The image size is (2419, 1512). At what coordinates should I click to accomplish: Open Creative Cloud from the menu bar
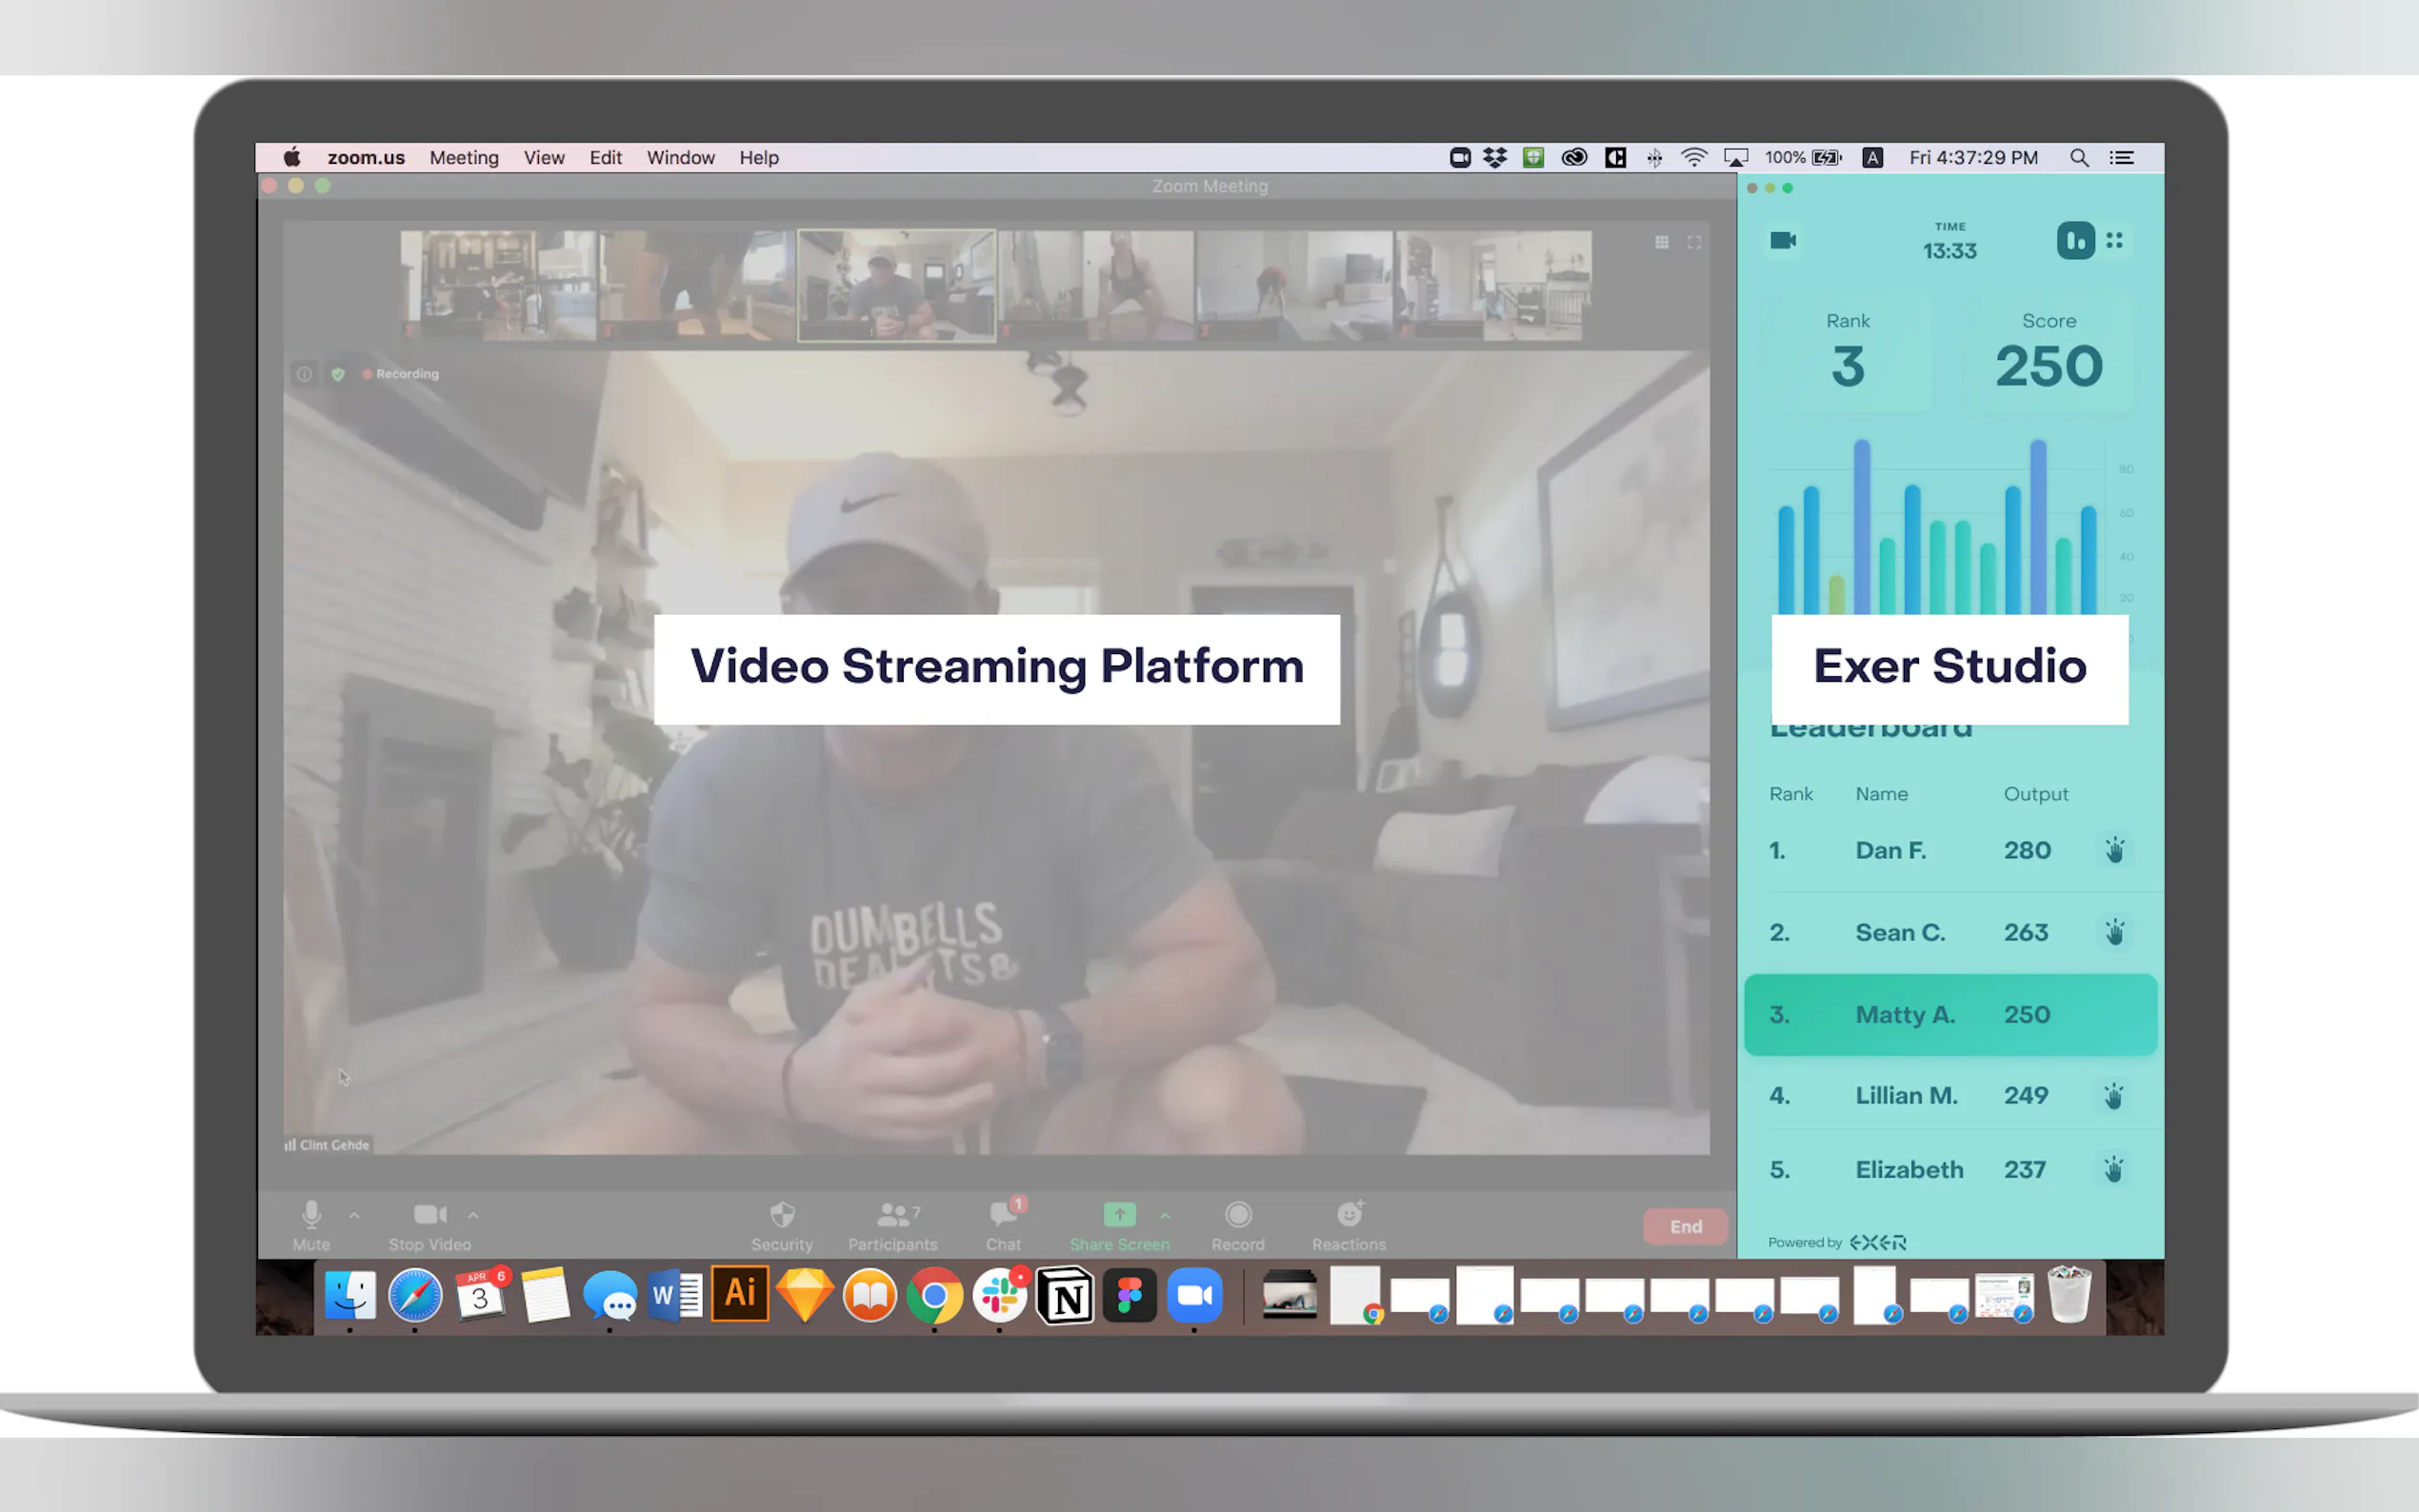1574,157
